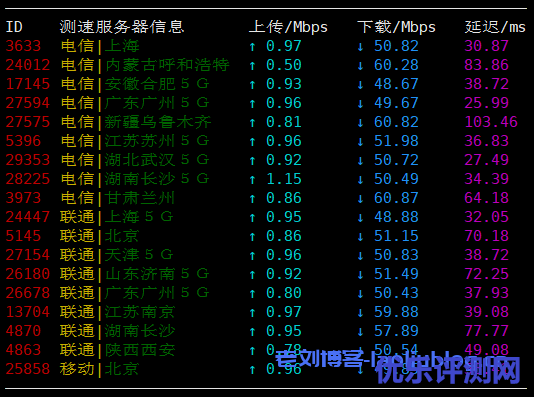The width and height of the screenshot is (534, 397).
Task: Select server ID 17145
Action: [x=28, y=84]
